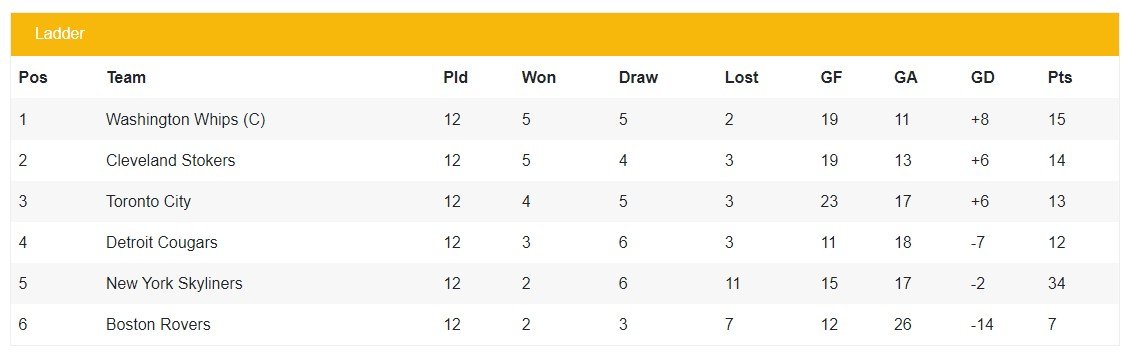Click the Draw column header
Image resolution: width=1131 pixels, height=364 pixels.
click(638, 77)
